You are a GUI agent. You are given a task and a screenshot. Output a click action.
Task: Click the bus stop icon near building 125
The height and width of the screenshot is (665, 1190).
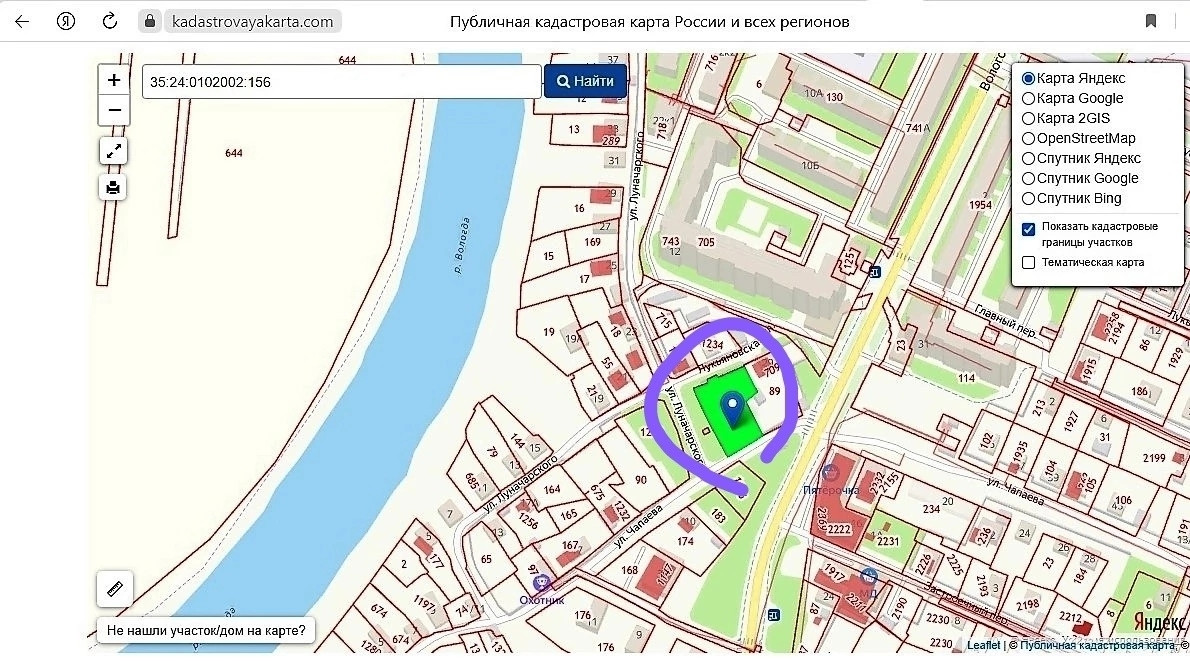[x=874, y=272]
